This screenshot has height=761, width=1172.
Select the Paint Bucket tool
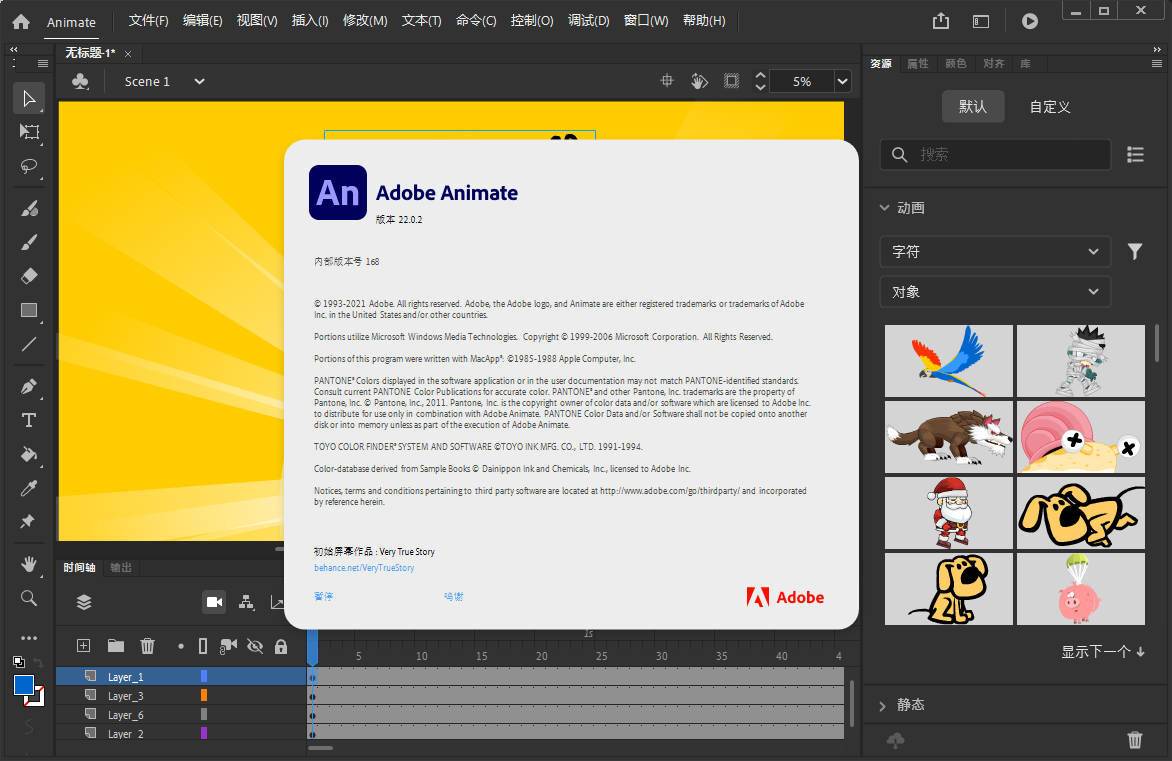[x=28, y=454]
